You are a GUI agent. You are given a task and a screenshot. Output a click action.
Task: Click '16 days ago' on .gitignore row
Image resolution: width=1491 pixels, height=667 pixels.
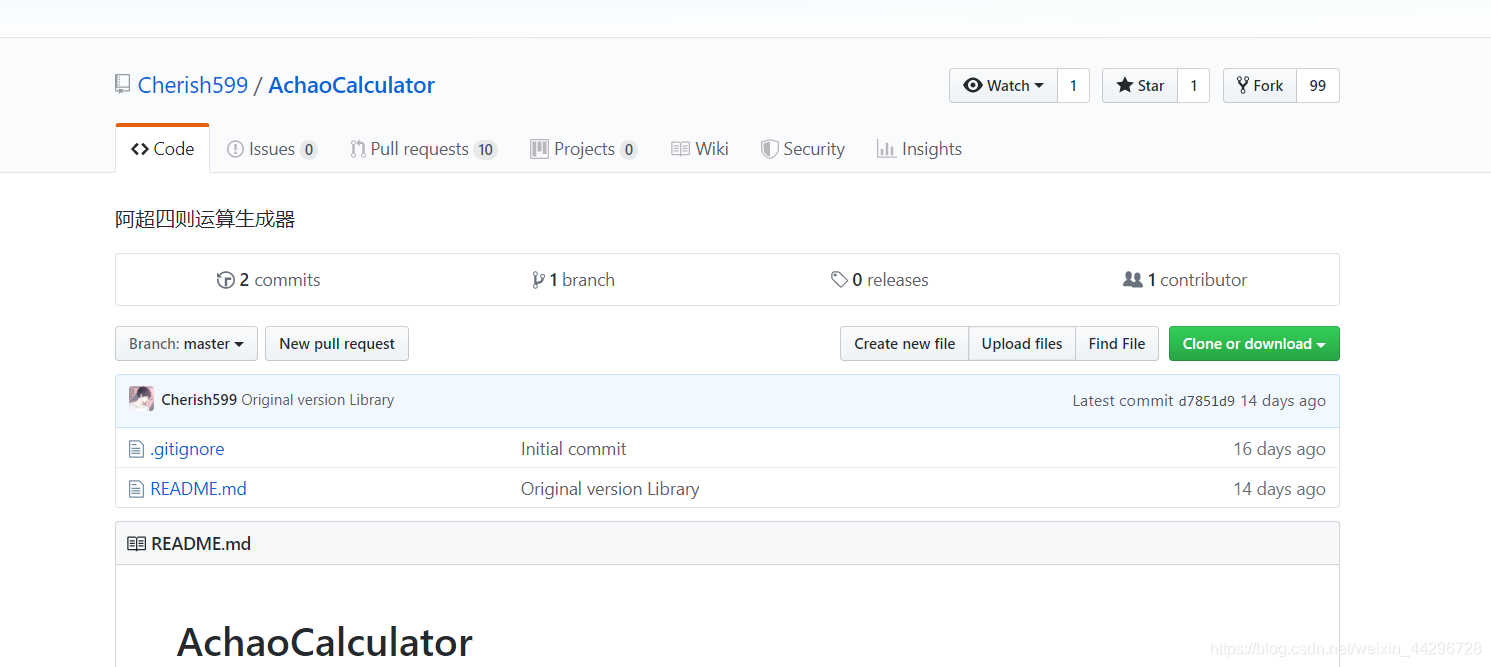pyautogui.click(x=1279, y=449)
